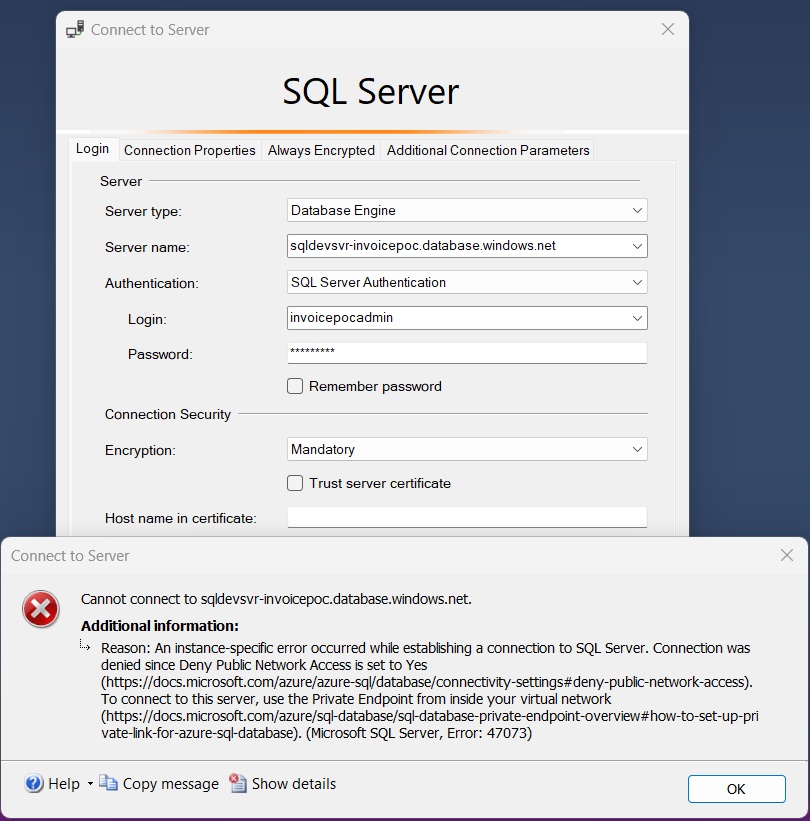Viewport: 810px width, 821px height.
Task: Open Additional Connection Parameters tab
Action: coord(488,150)
